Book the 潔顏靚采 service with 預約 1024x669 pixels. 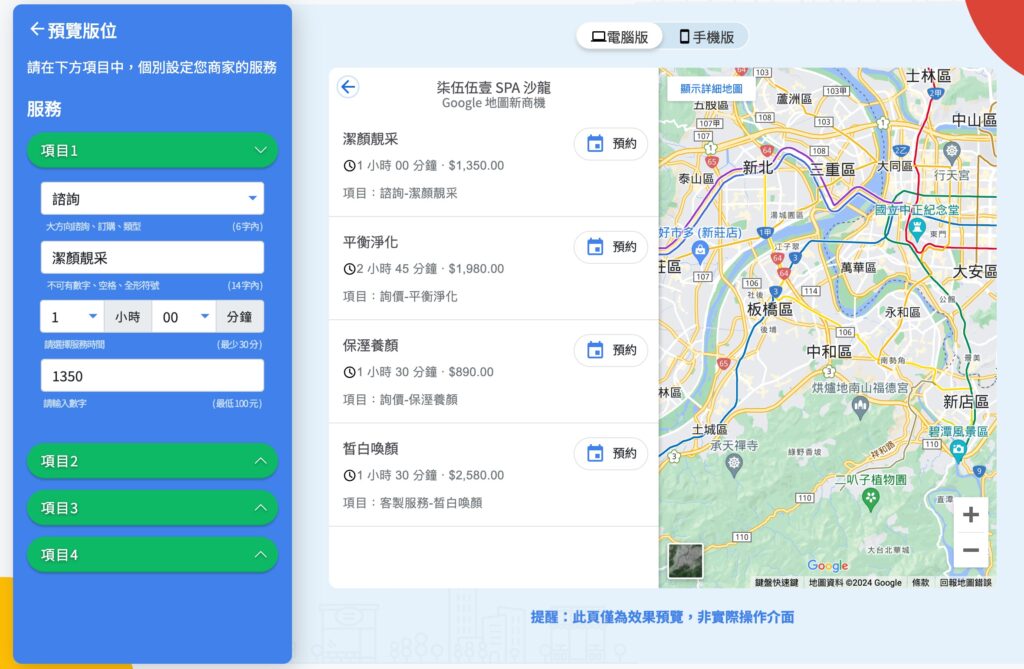tap(611, 144)
